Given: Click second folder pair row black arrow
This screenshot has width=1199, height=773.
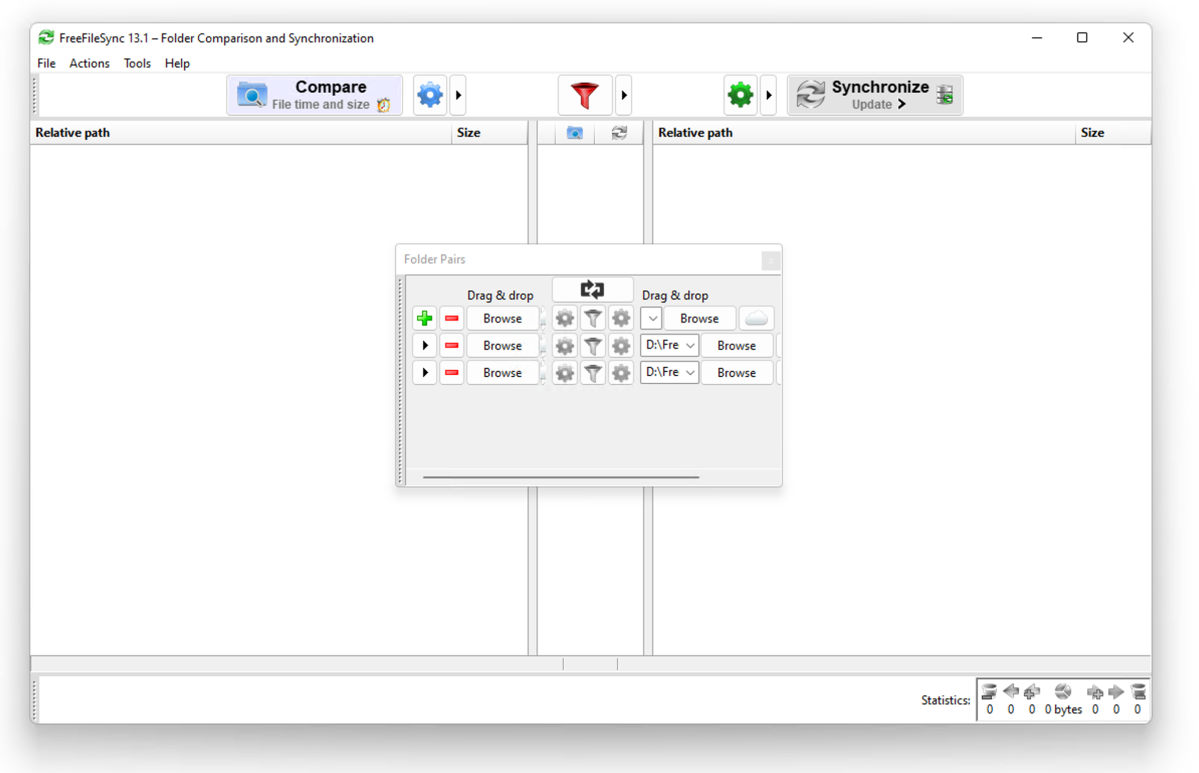Looking at the screenshot, I should [x=424, y=346].
